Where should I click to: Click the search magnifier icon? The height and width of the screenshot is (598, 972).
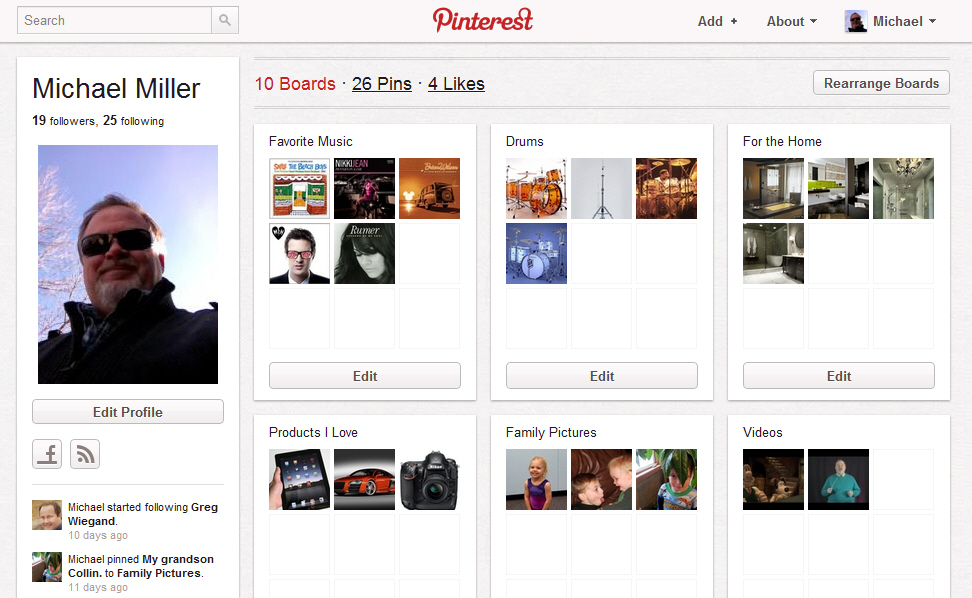(225, 20)
